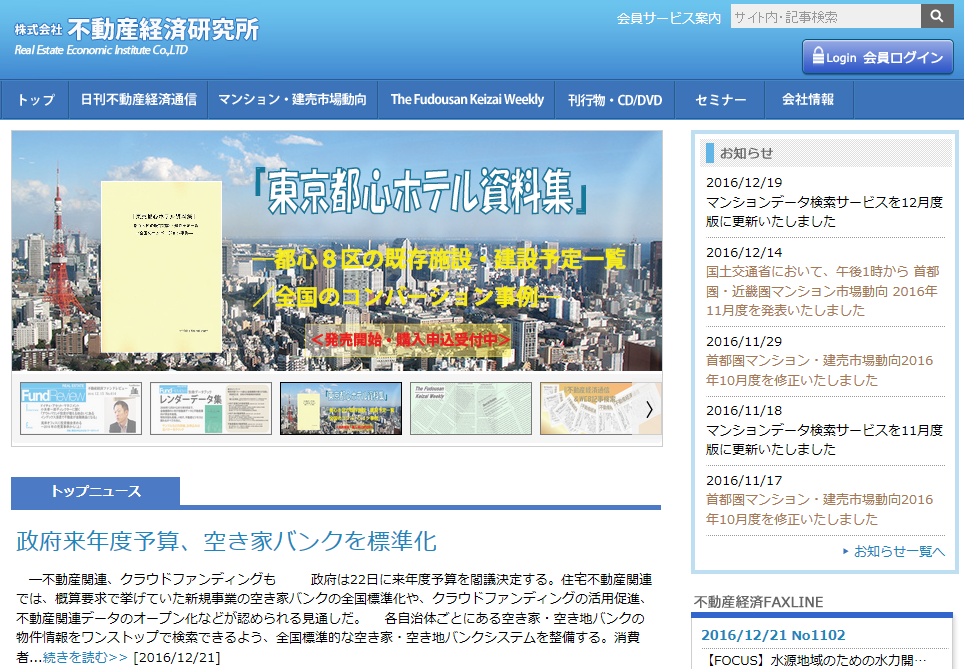Click the Login 会員ログイン button
The image size is (964, 669).
(x=877, y=57)
